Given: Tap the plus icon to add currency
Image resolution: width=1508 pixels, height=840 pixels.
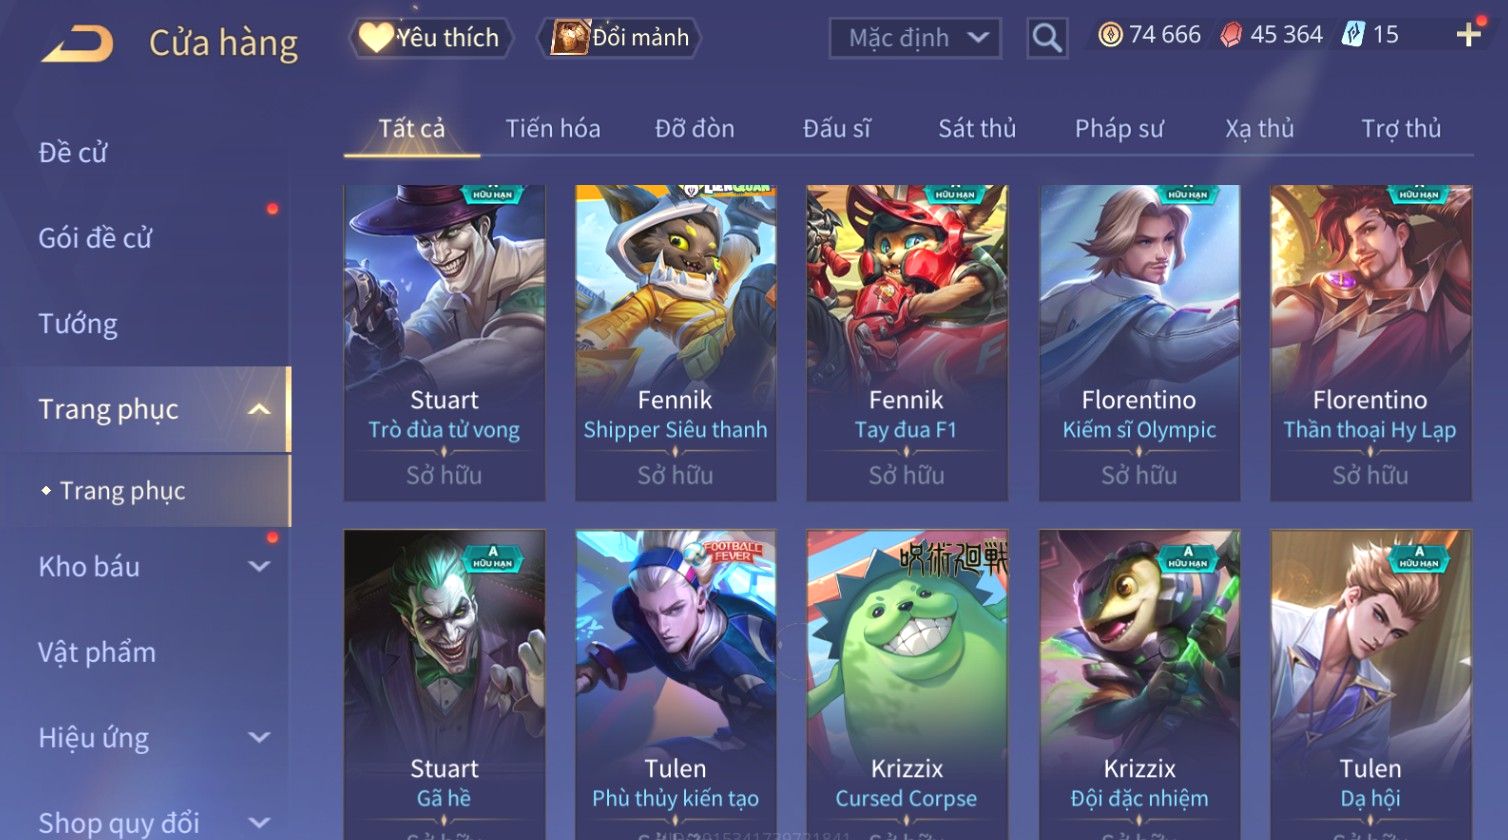Looking at the screenshot, I should point(1468,35).
